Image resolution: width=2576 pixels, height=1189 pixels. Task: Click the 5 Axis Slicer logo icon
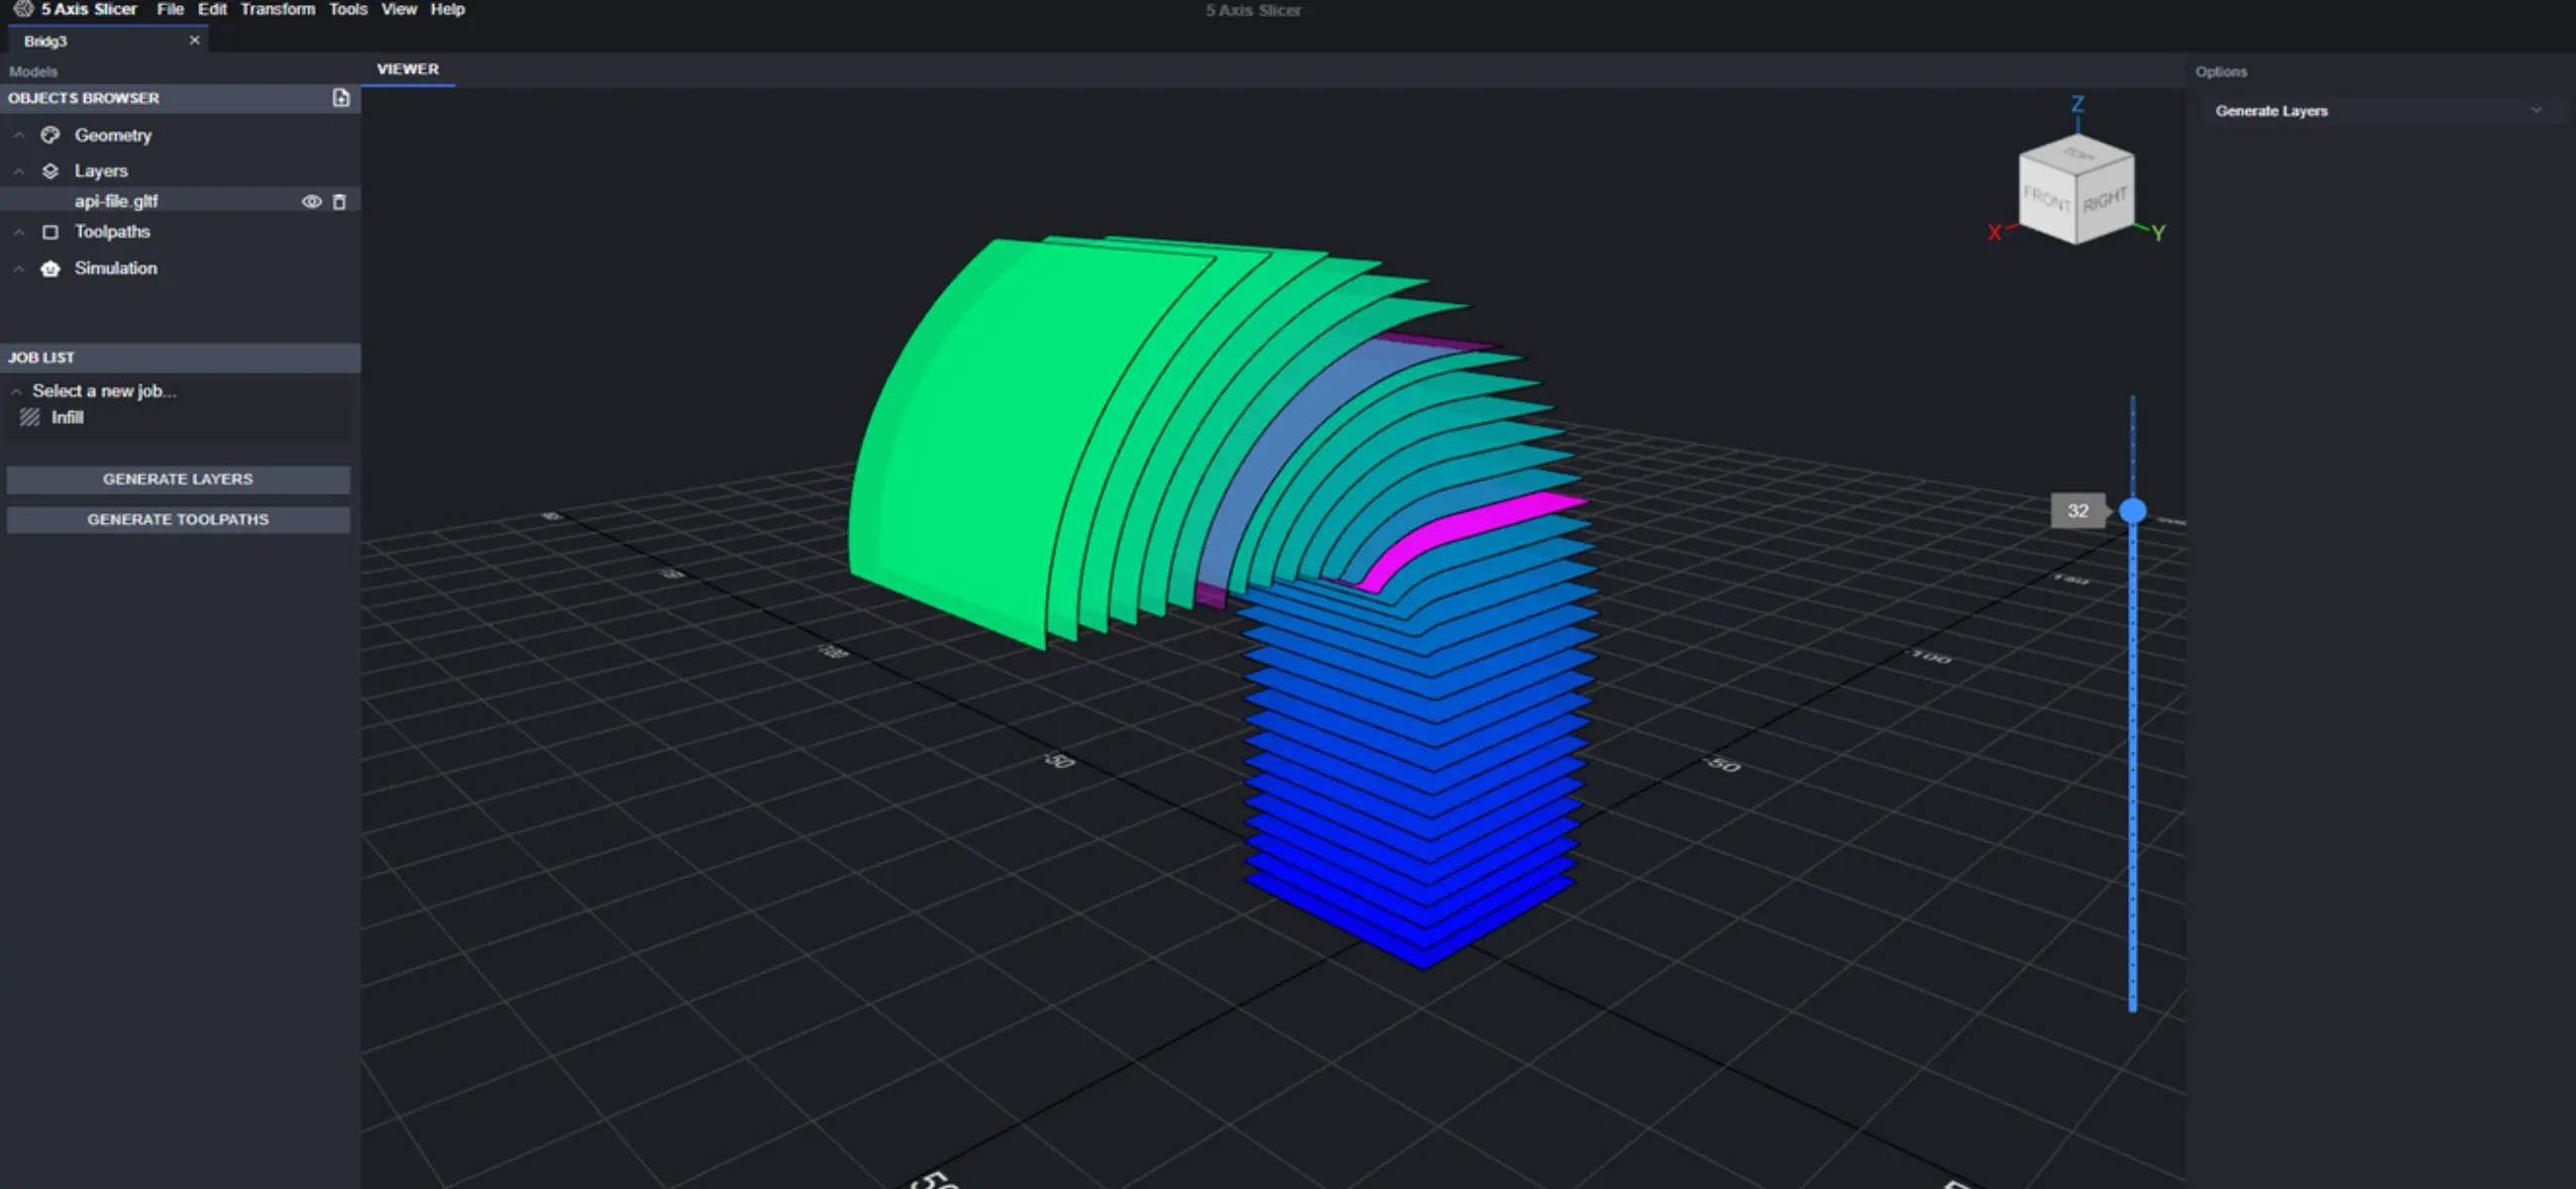point(25,9)
